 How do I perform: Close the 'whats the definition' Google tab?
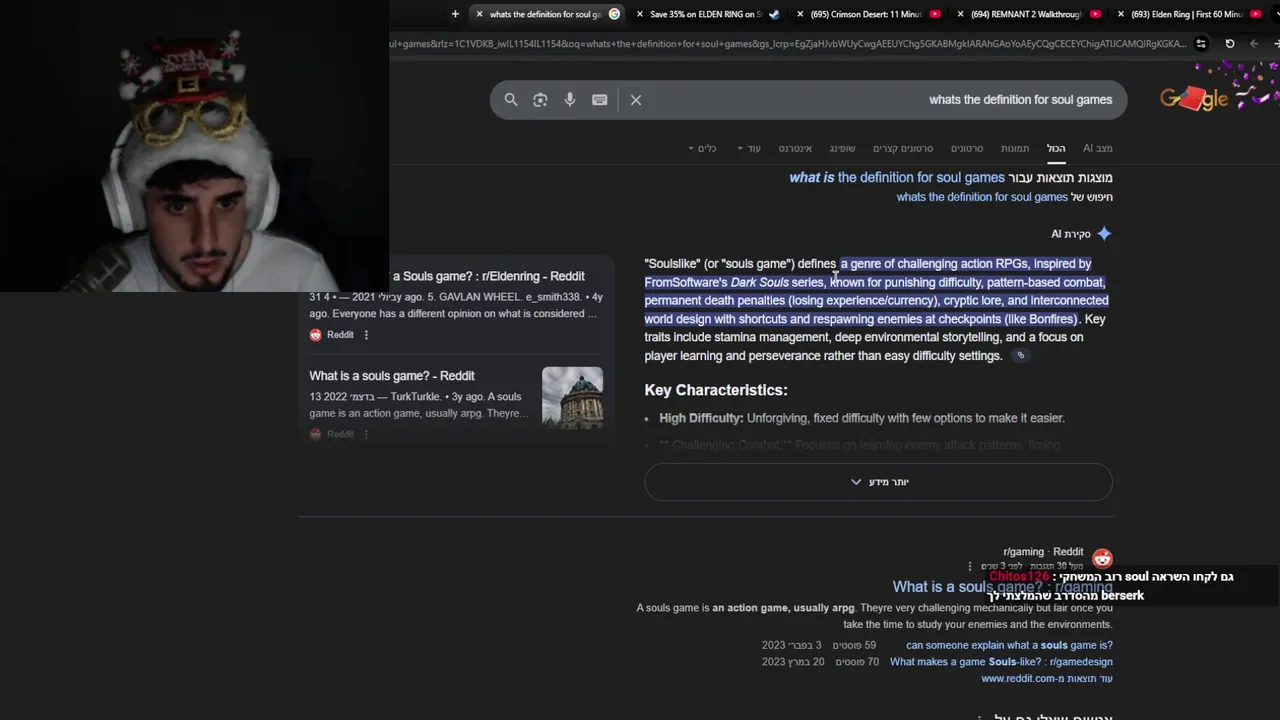tap(479, 14)
